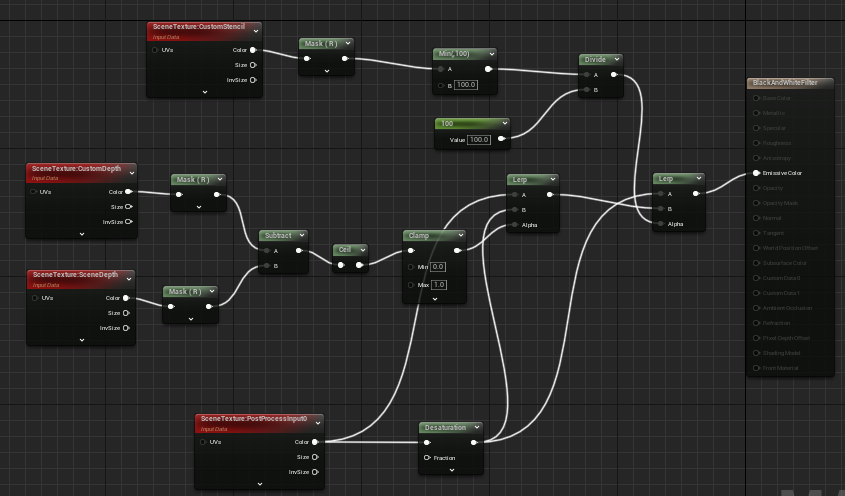Collapse the Divide node using its header arrow
Image resolution: width=845 pixels, height=496 pixels.
click(616, 60)
